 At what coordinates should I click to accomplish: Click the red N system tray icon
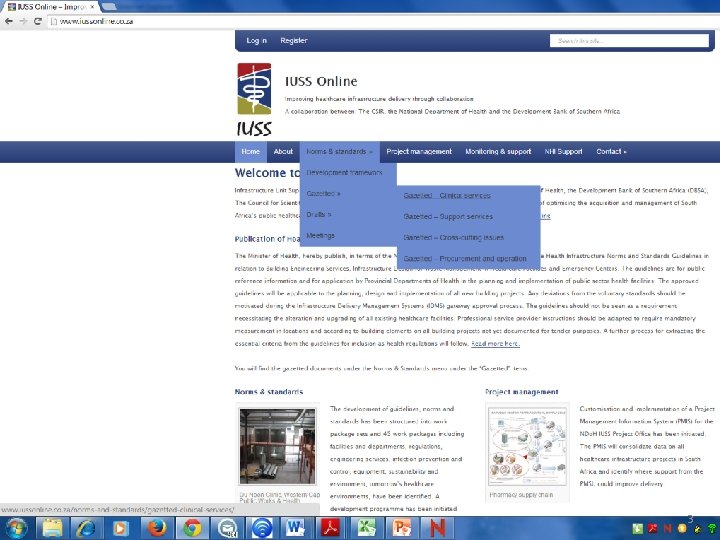pyautogui.click(x=668, y=529)
